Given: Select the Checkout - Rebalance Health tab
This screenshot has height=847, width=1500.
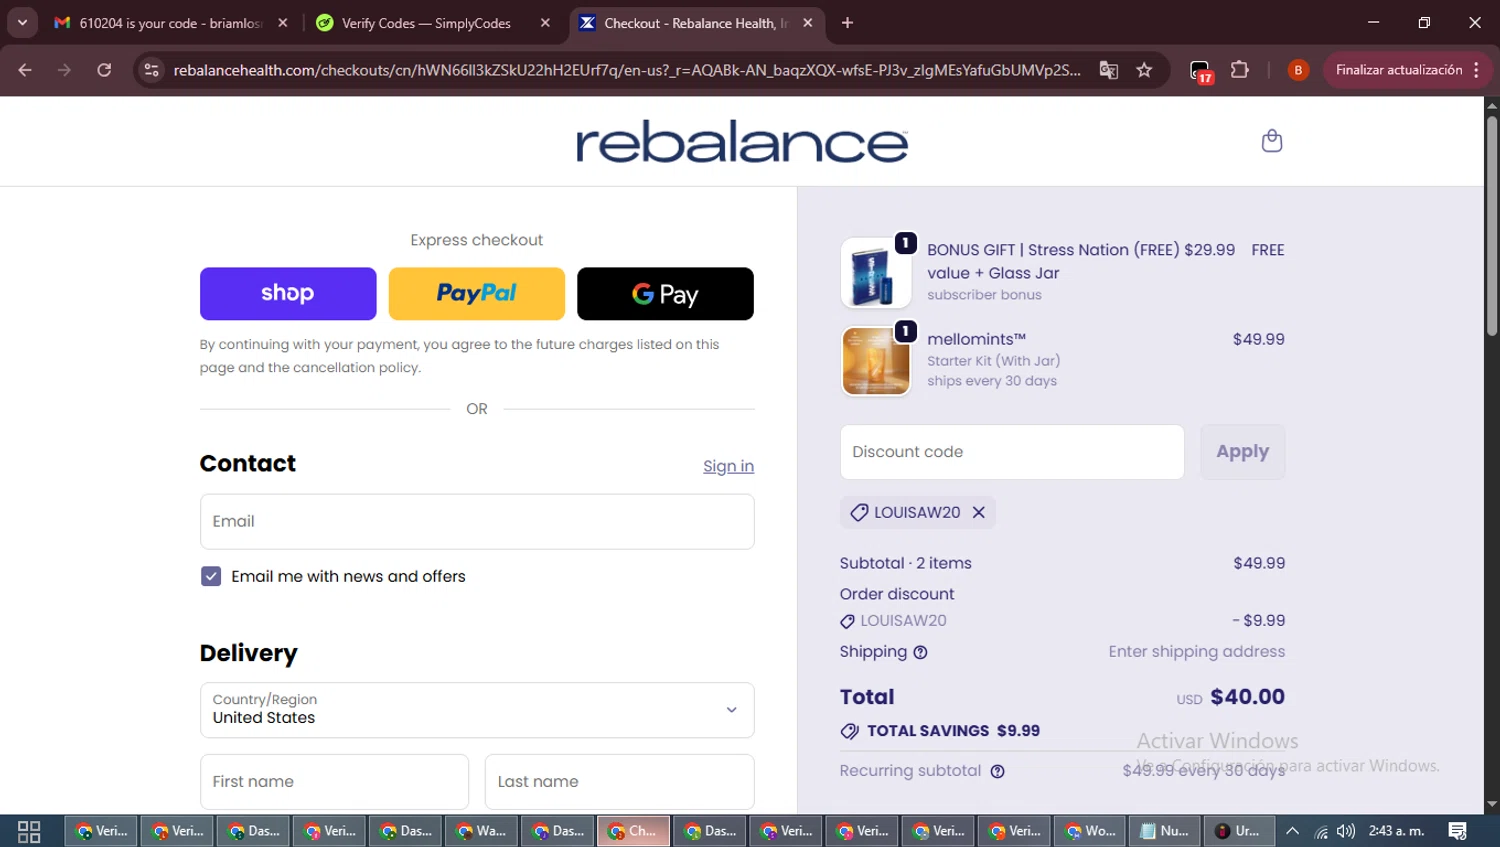Looking at the screenshot, I should [x=696, y=23].
